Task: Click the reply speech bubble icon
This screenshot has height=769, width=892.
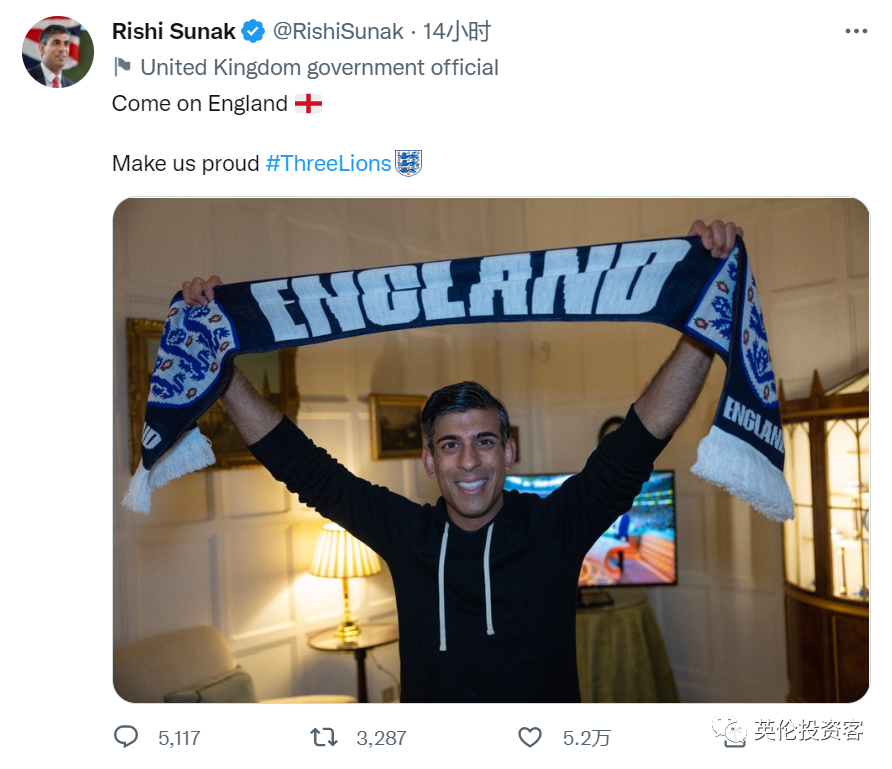Action: click(x=126, y=737)
